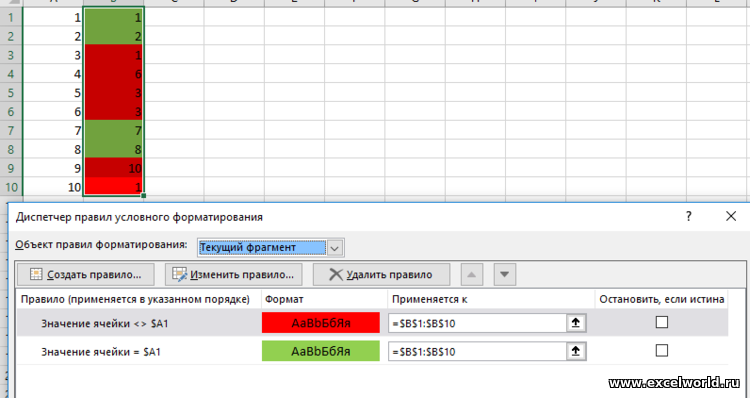Edit the applies-to range of the = $A1 rule

[477, 352]
